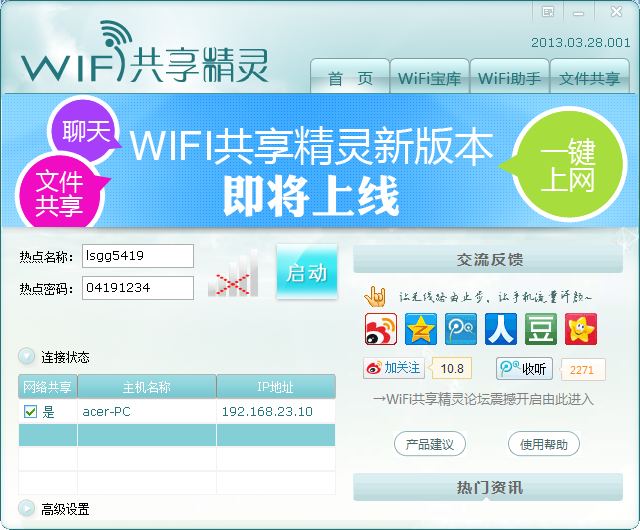This screenshot has height=530, width=640.
Task: Open 产品建议 feedback
Action: point(430,444)
